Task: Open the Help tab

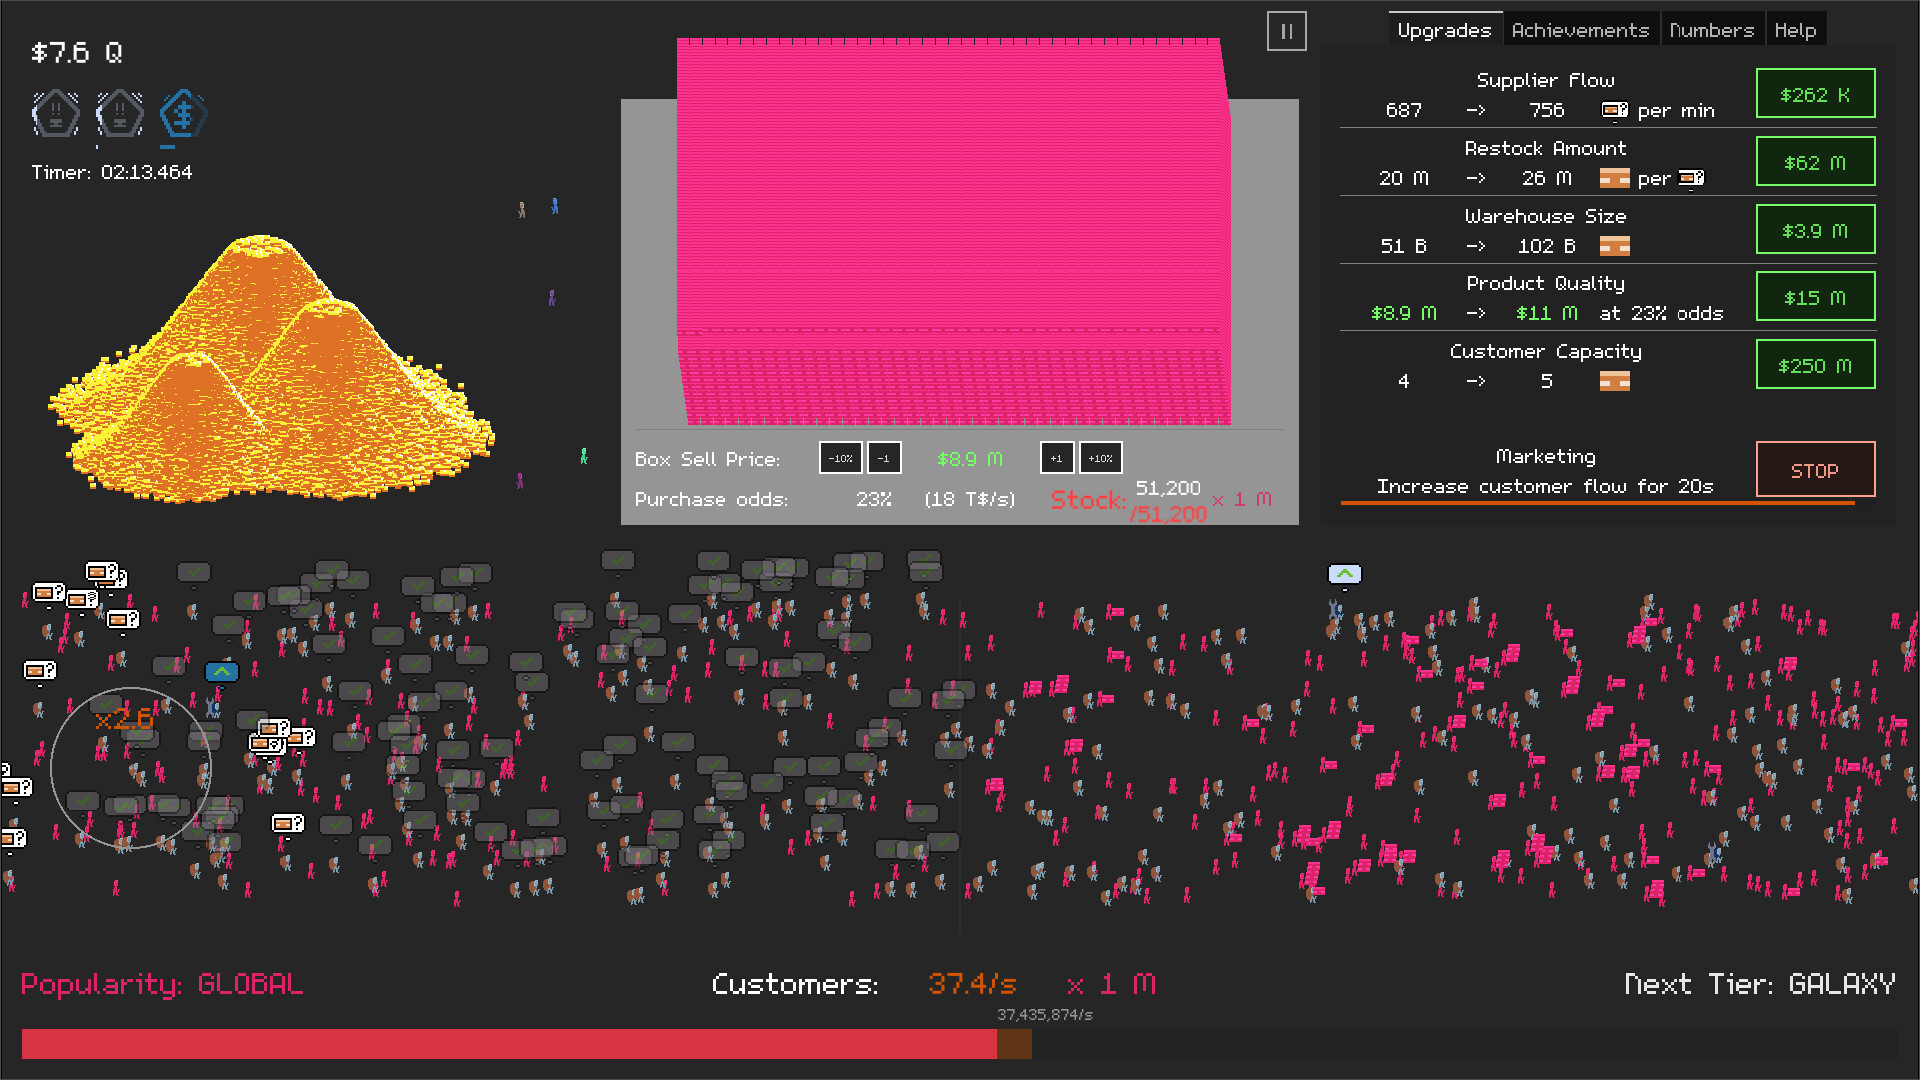Action: 1795,29
